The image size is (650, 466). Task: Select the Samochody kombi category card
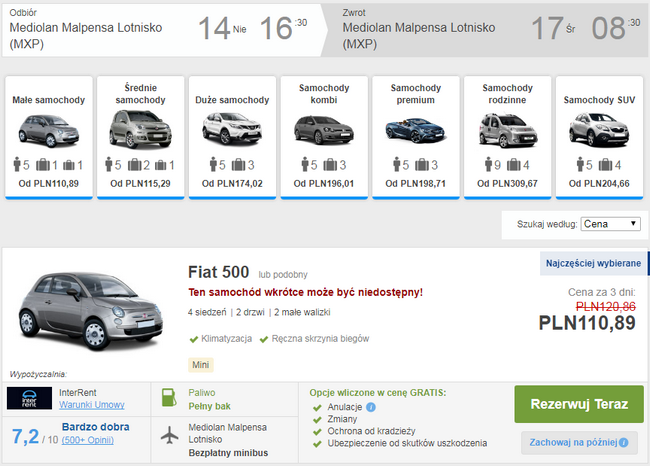point(324,137)
